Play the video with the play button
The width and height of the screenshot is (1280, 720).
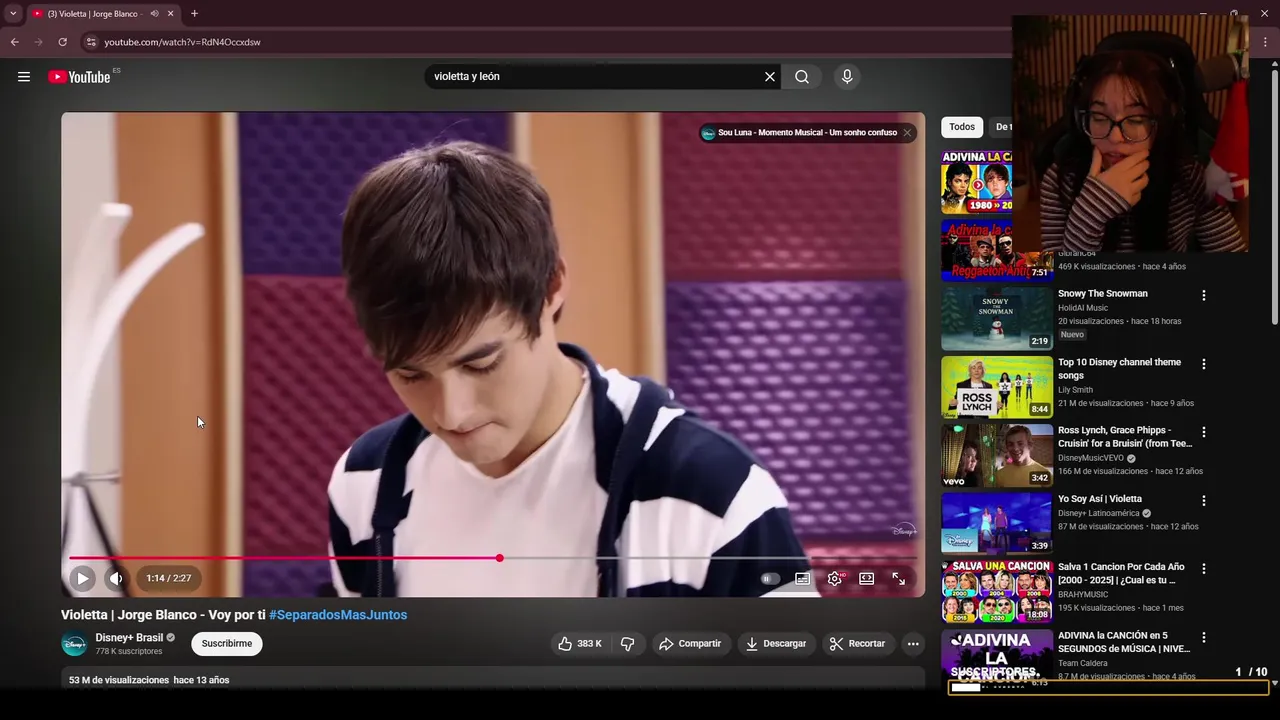click(83, 578)
